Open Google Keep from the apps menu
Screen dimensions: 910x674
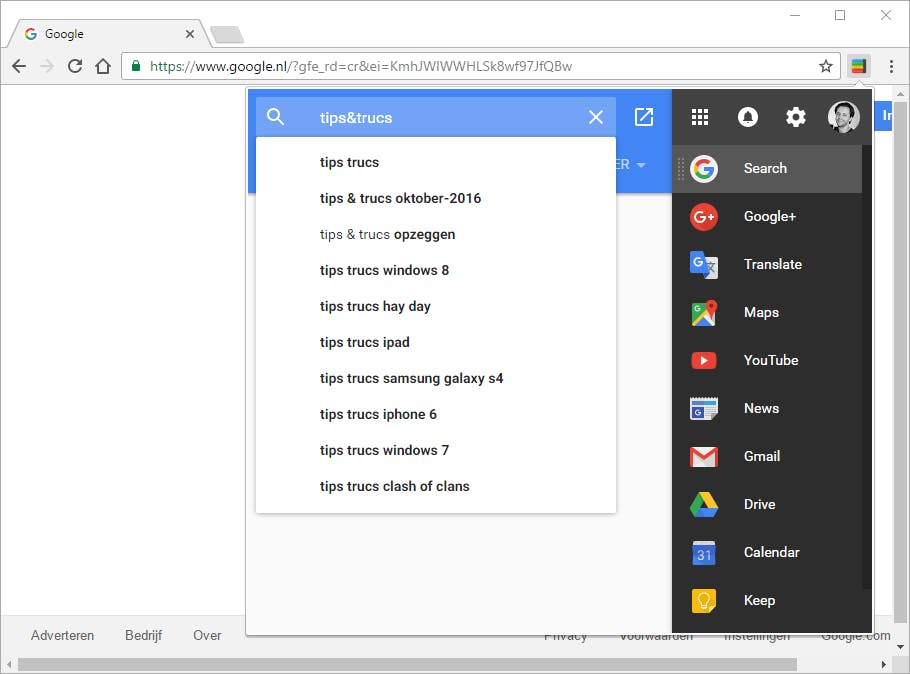pyautogui.click(x=758, y=600)
